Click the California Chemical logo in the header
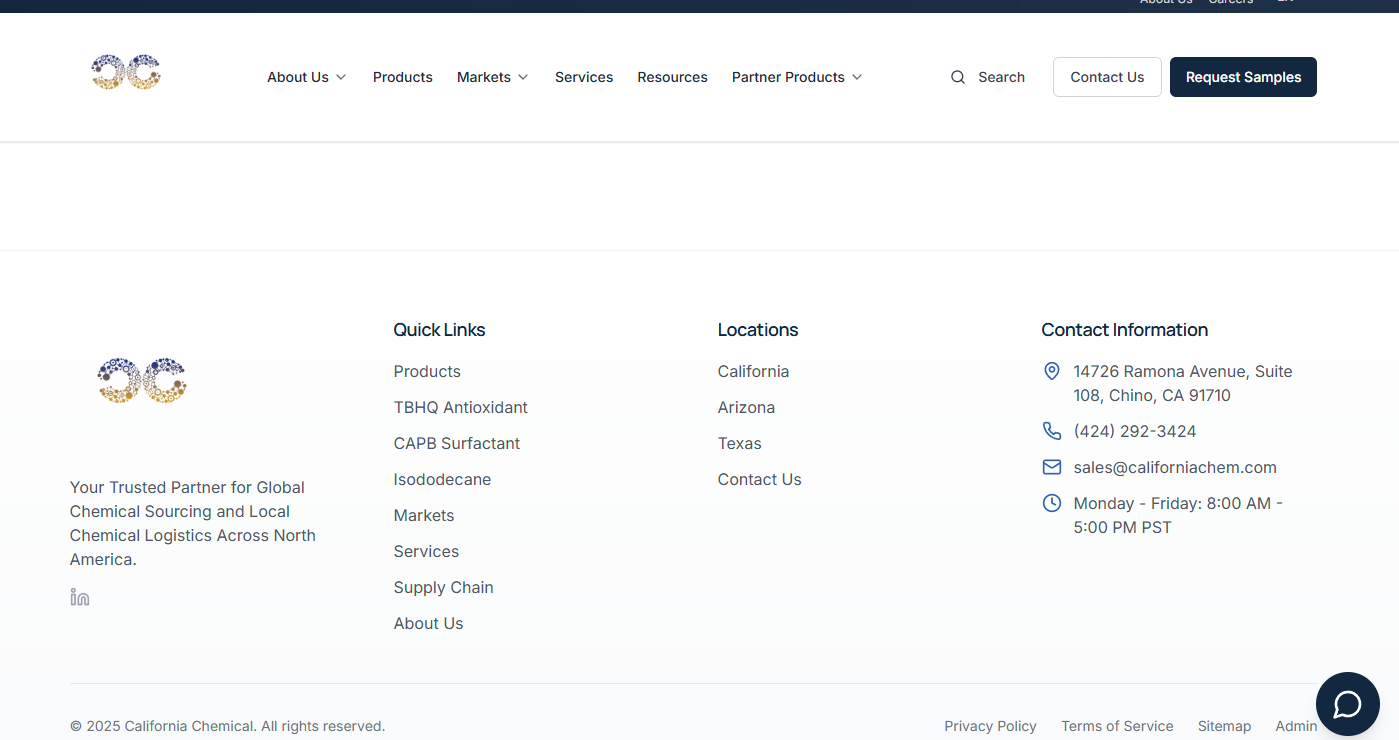This screenshot has height=740, width=1399. (x=125, y=72)
